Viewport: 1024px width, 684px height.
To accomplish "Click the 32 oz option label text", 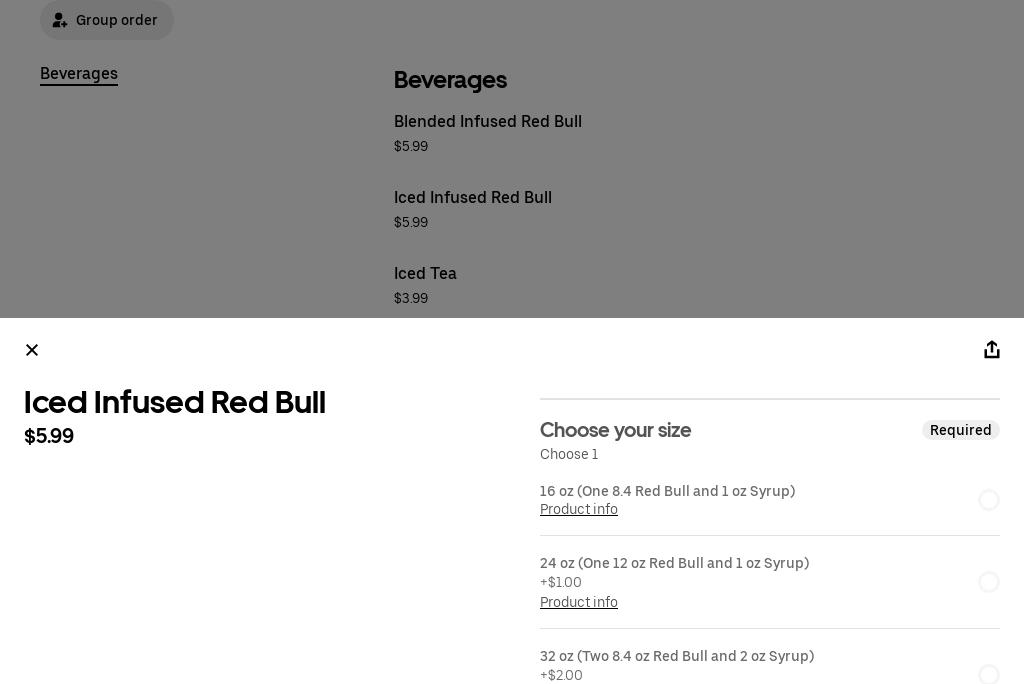I will coord(677,657).
